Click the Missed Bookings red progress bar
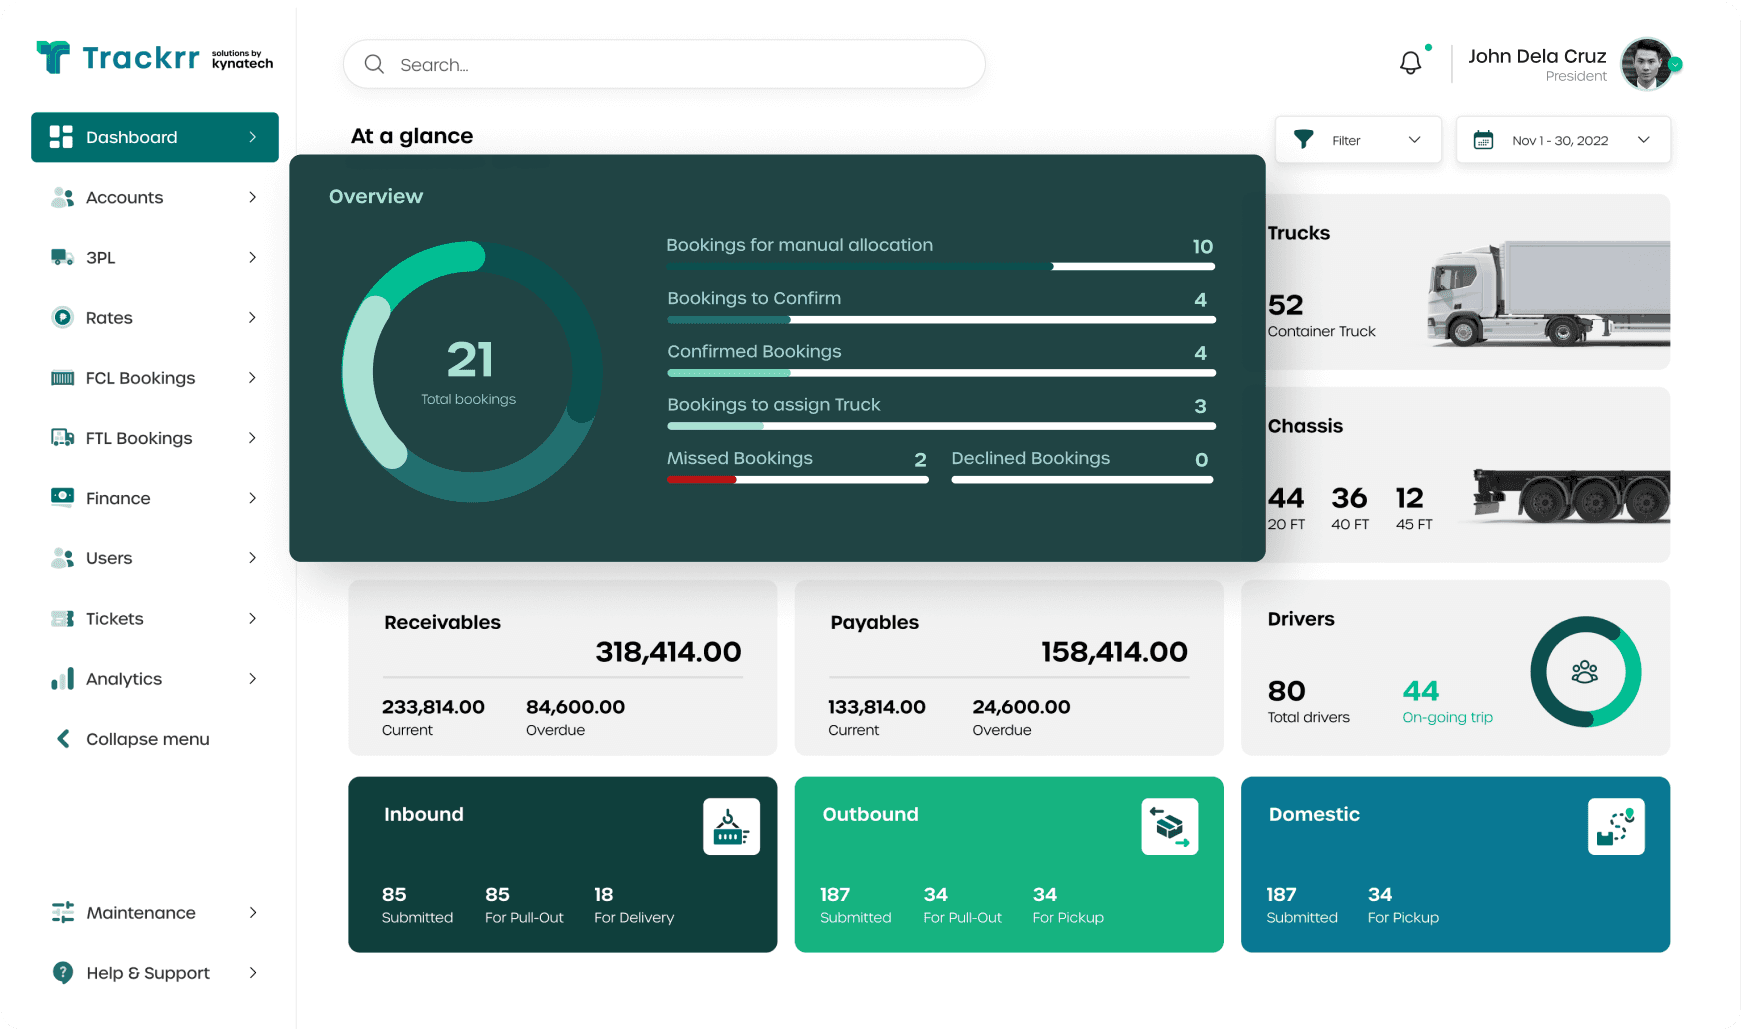The height and width of the screenshot is (1029, 1741). click(700, 479)
